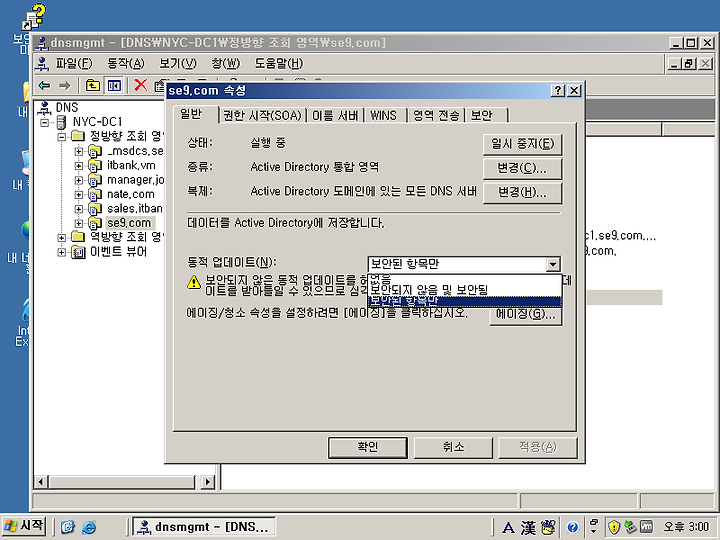Viewport: 720px width, 540px height.
Task: Click the Back arrow toolbar icon
Action: click(45, 85)
